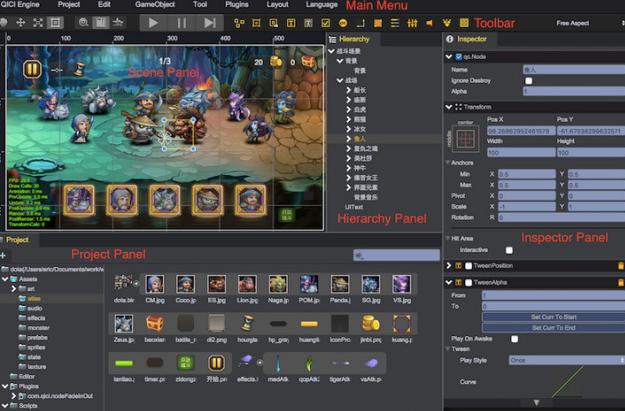
Task: Click the list lines toolbar icon
Action: (395, 23)
